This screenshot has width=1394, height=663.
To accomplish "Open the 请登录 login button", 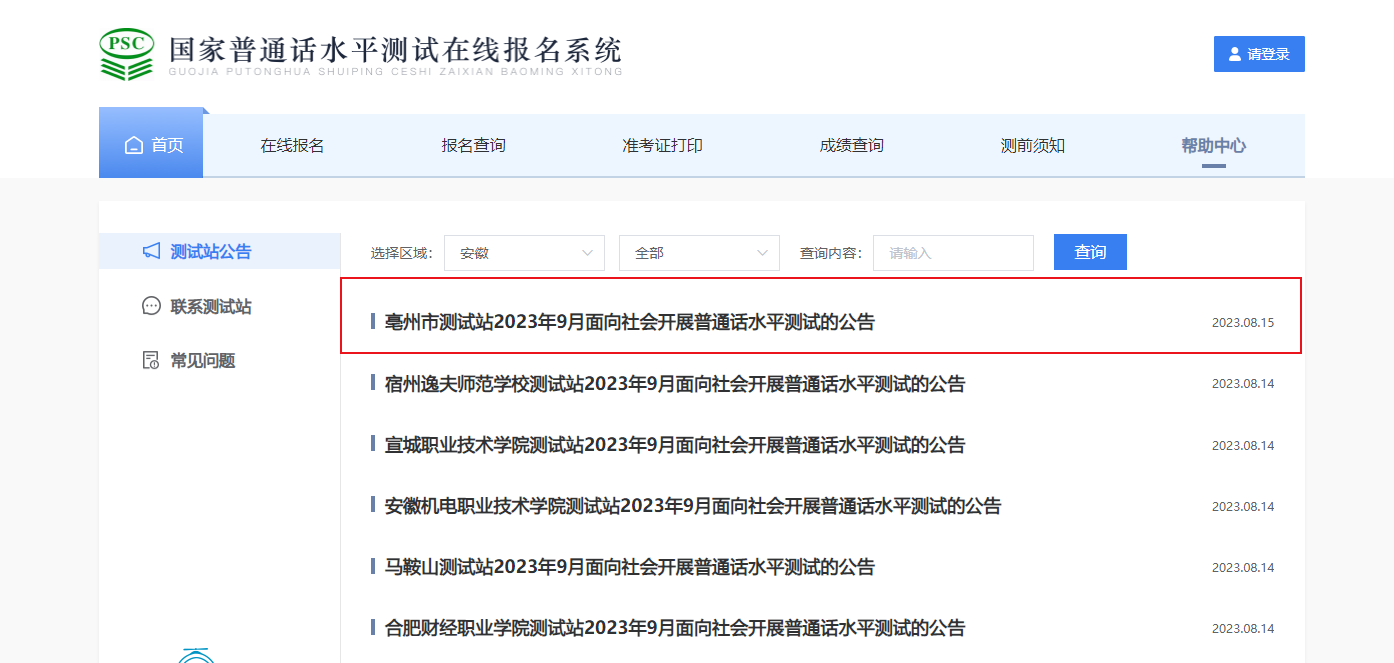I will tap(1259, 54).
